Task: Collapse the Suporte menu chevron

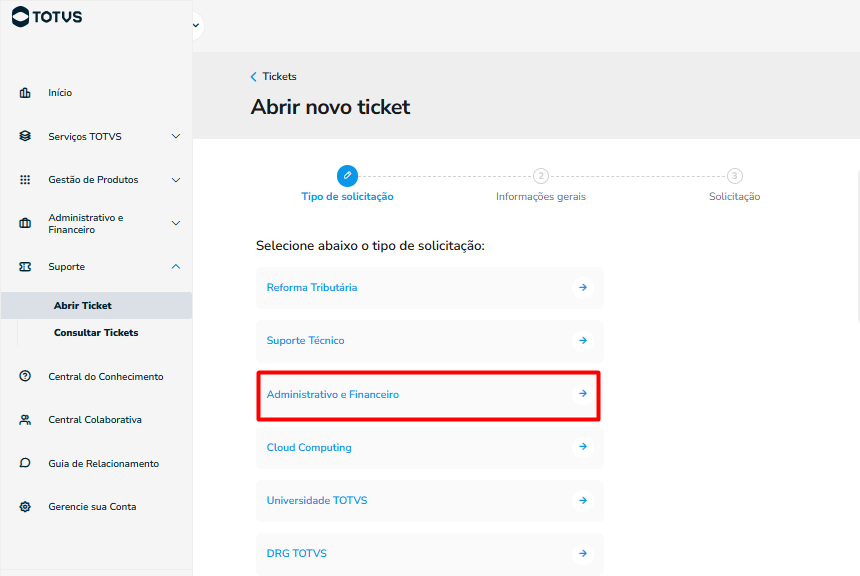Action: 176,267
